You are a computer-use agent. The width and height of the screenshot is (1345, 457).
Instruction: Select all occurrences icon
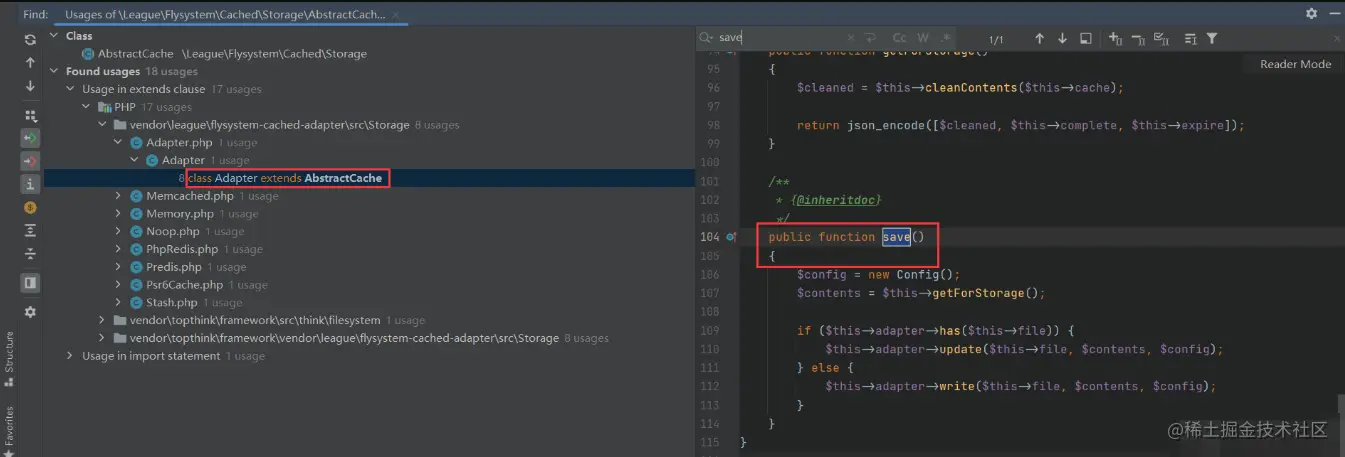(x=1162, y=38)
